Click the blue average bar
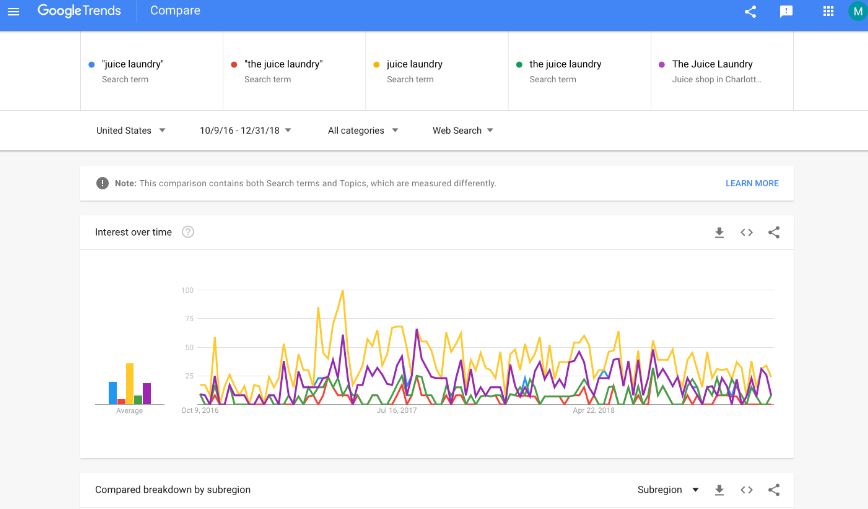 click(x=113, y=393)
